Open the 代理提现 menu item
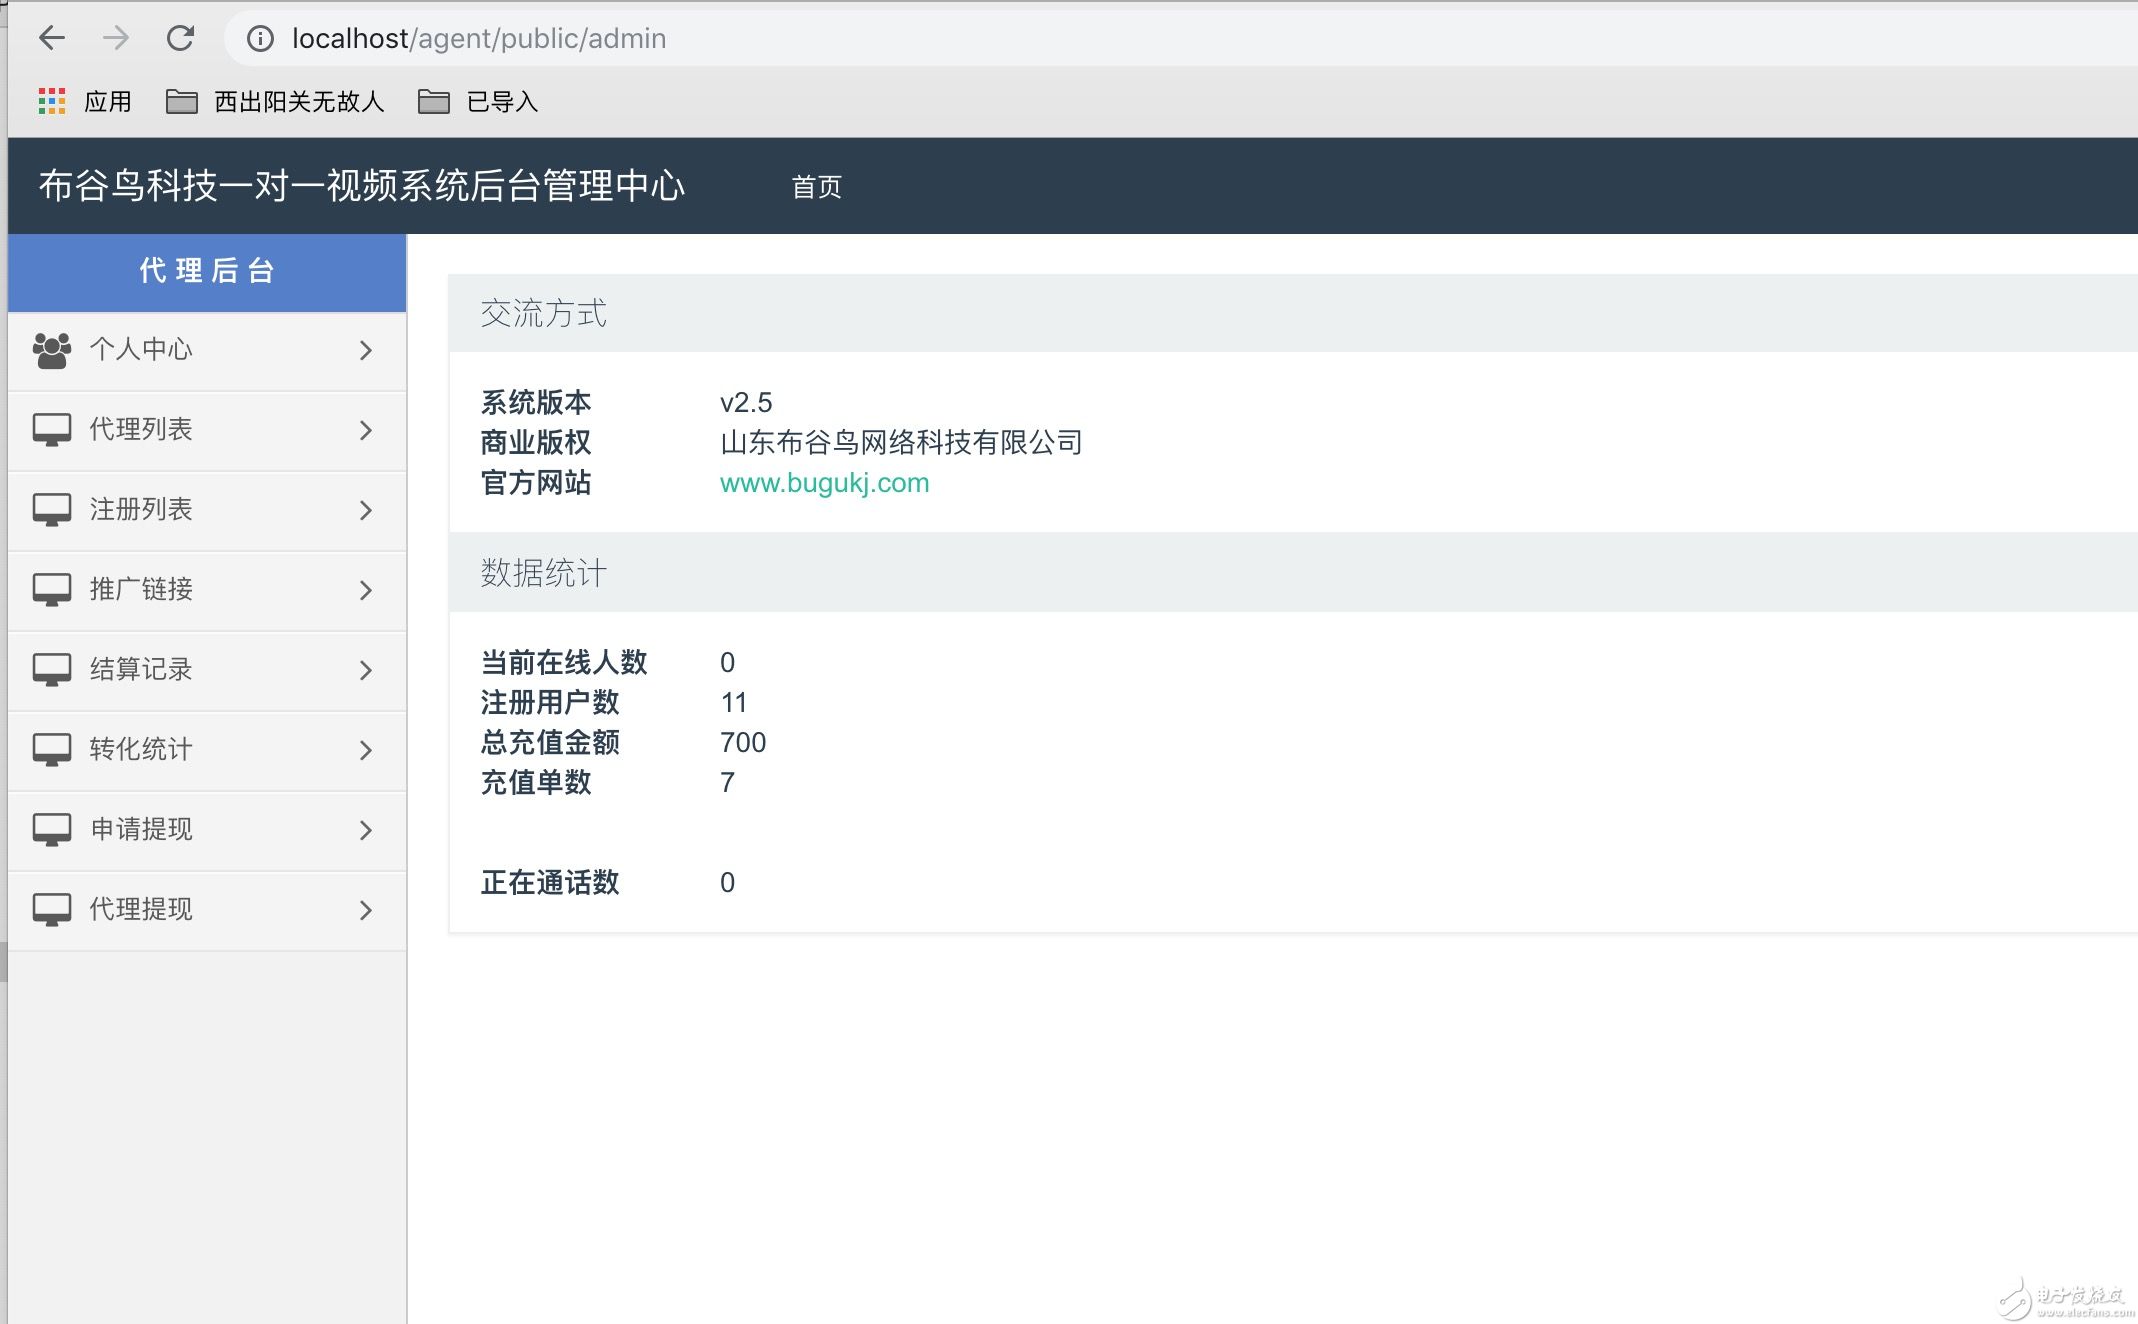Viewport: 2138px width, 1324px height. point(207,910)
